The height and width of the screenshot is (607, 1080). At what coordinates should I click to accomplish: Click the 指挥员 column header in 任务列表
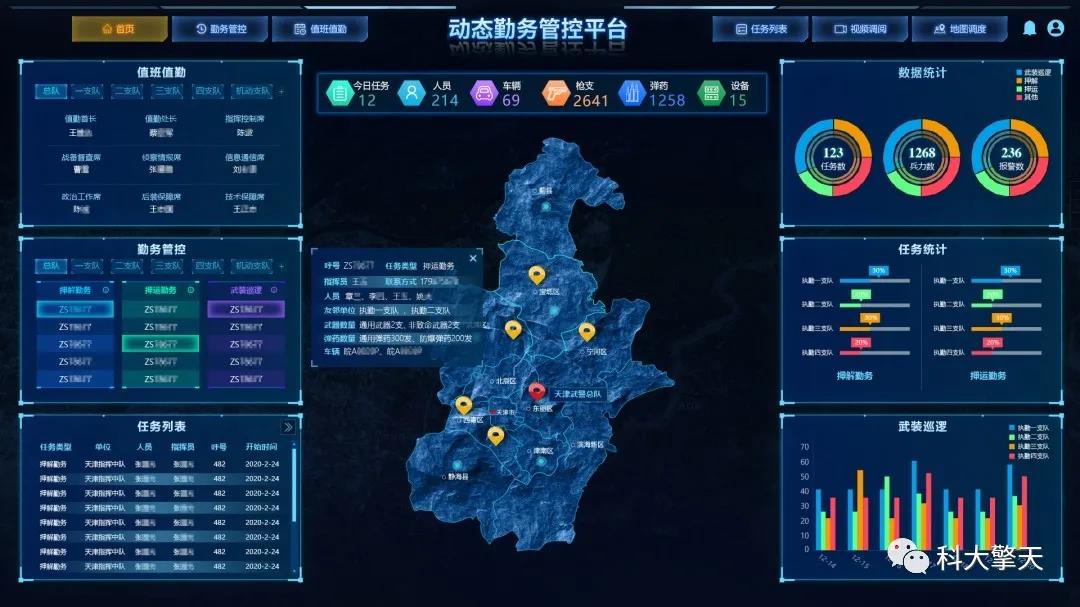tap(183, 447)
